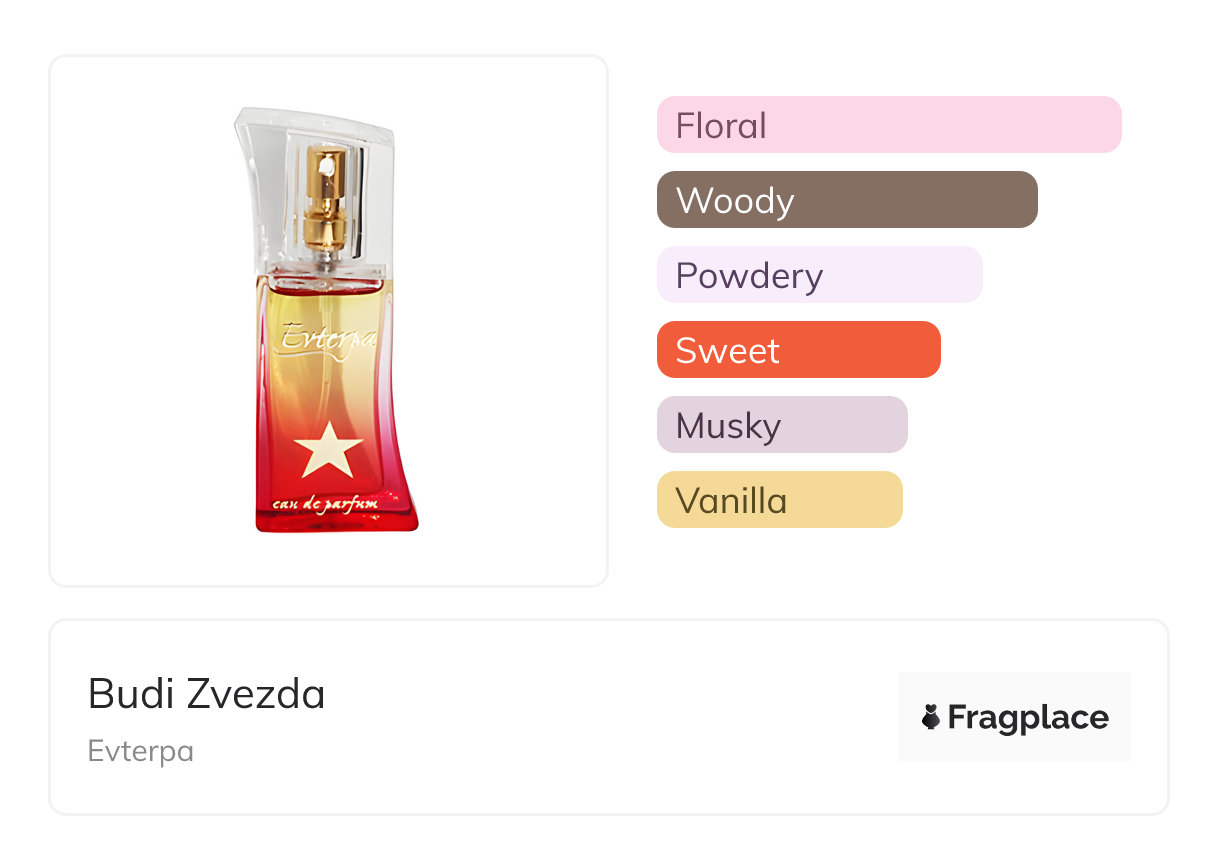
Task: Click the Vanilla label text
Action: [x=731, y=501]
